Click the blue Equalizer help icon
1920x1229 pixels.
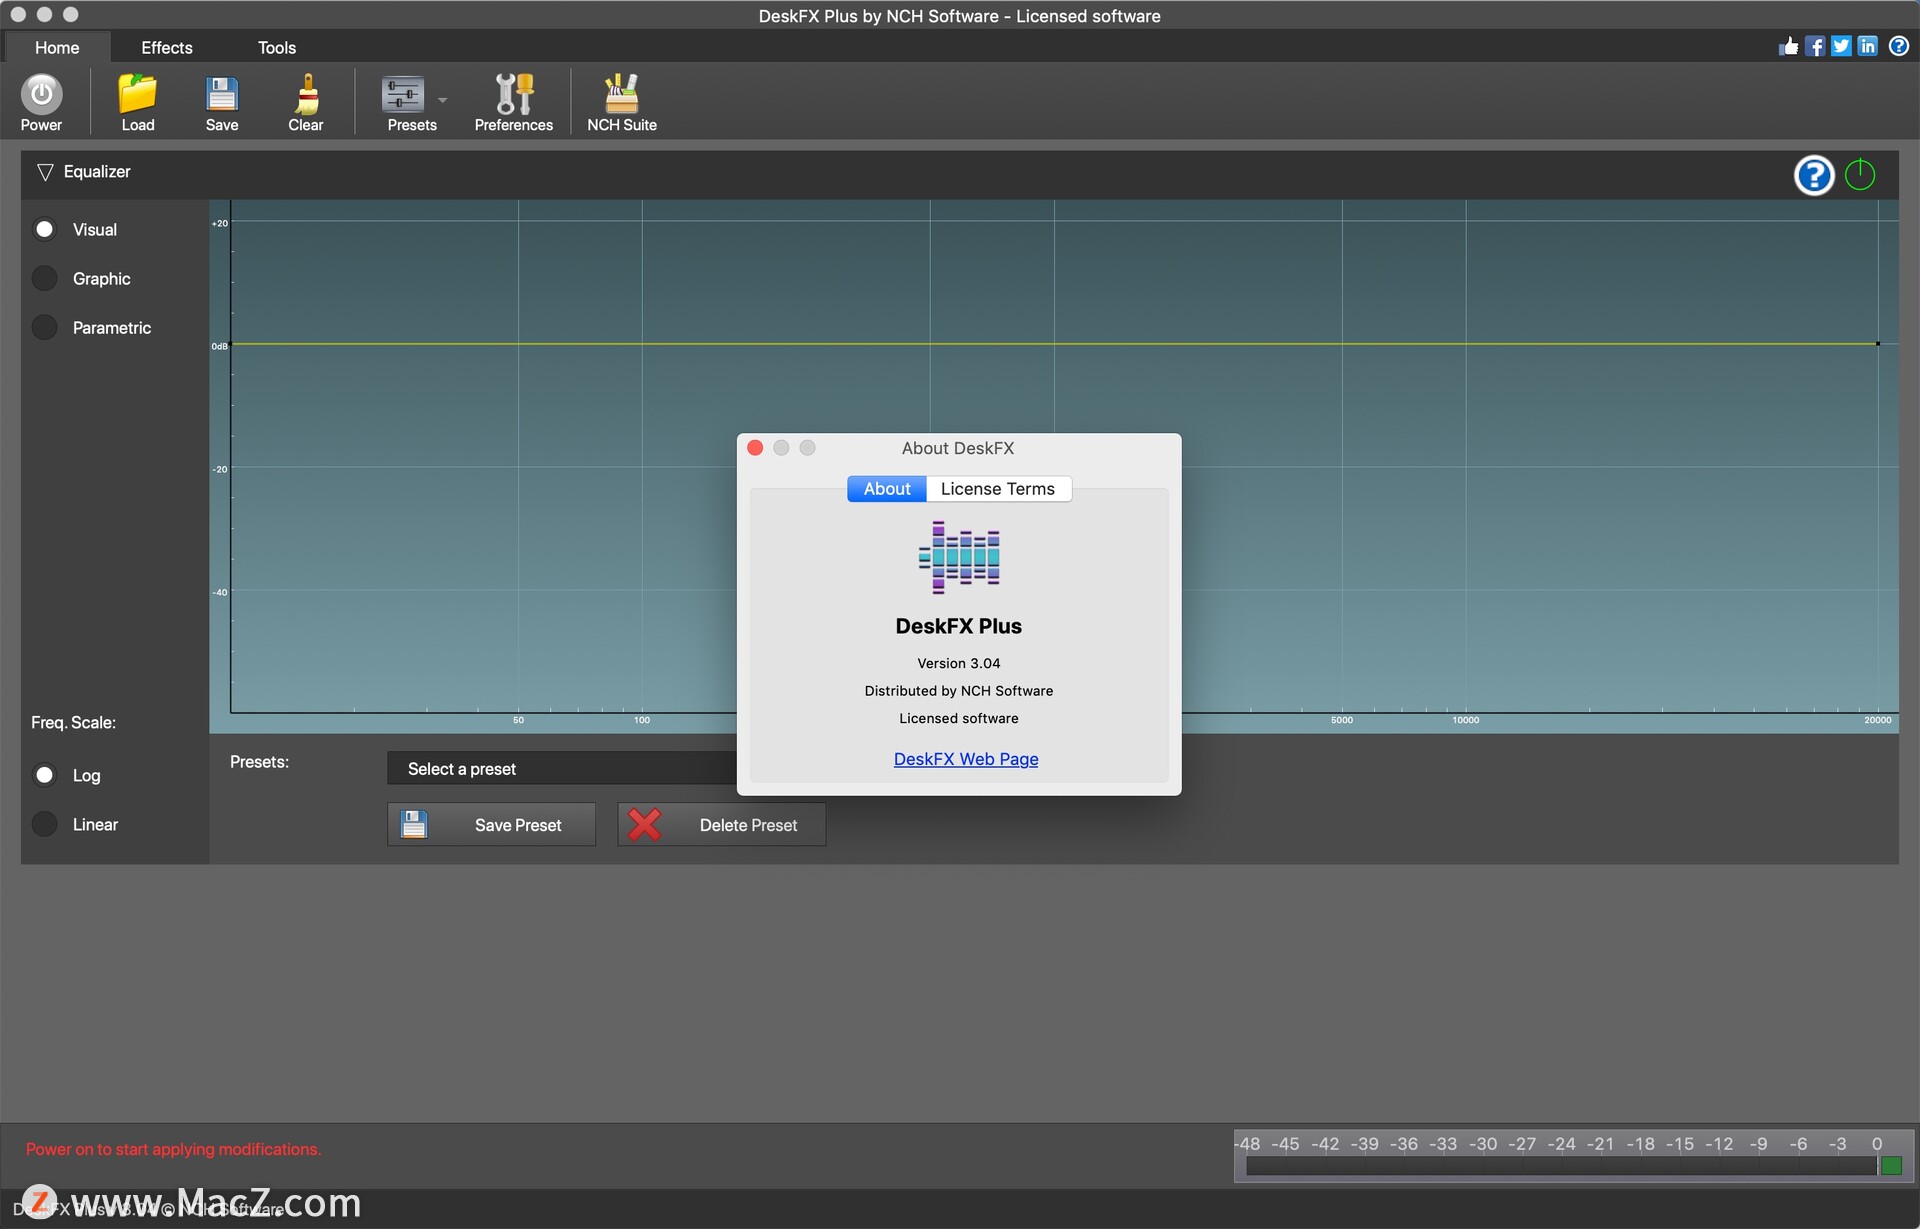1814,175
